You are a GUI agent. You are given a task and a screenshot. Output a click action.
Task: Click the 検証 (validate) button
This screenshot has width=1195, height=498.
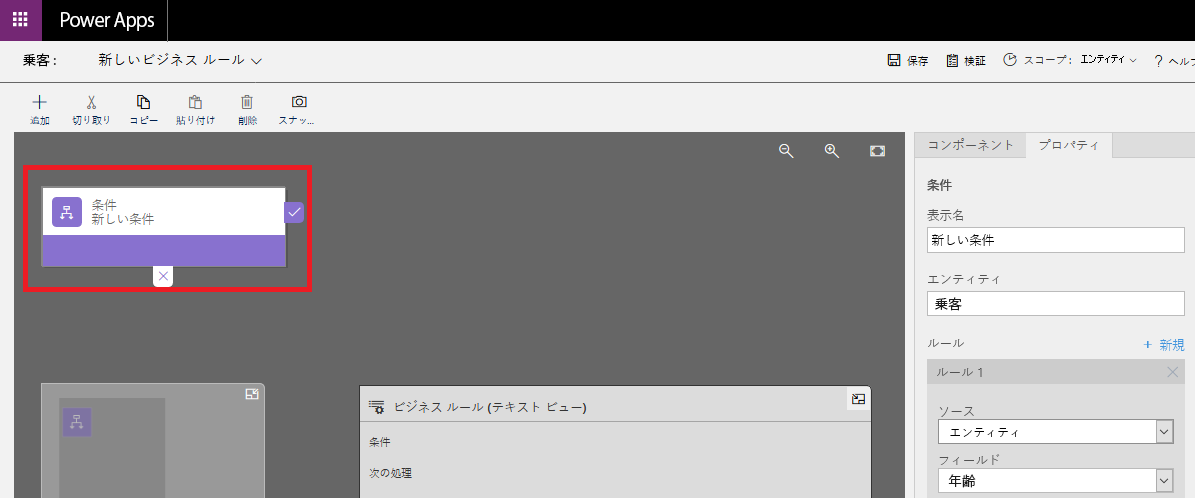click(966, 61)
